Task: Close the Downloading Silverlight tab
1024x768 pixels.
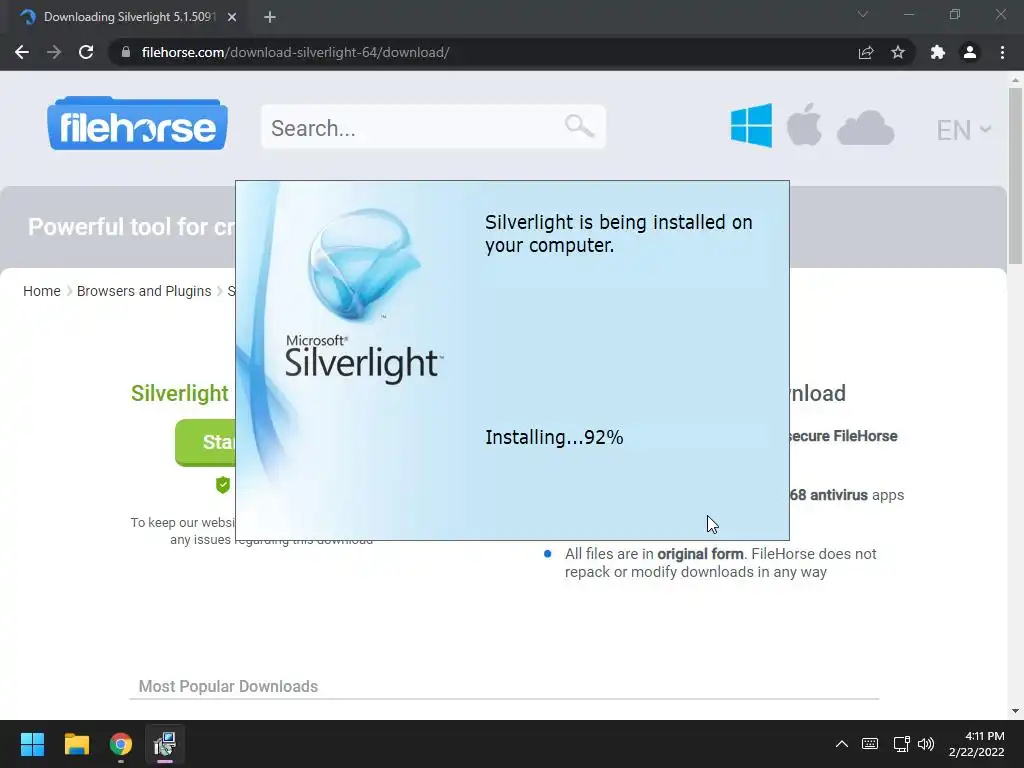Action: pyautogui.click(x=232, y=17)
